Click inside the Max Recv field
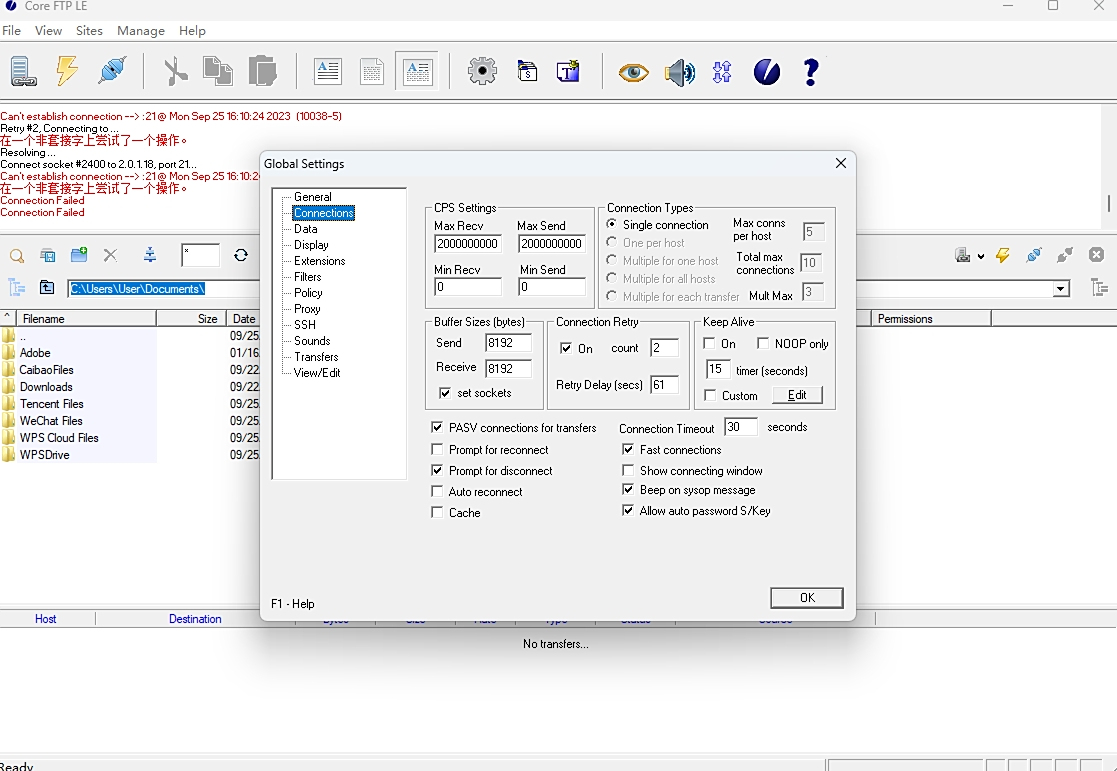The height and width of the screenshot is (771, 1117). [466, 243]
